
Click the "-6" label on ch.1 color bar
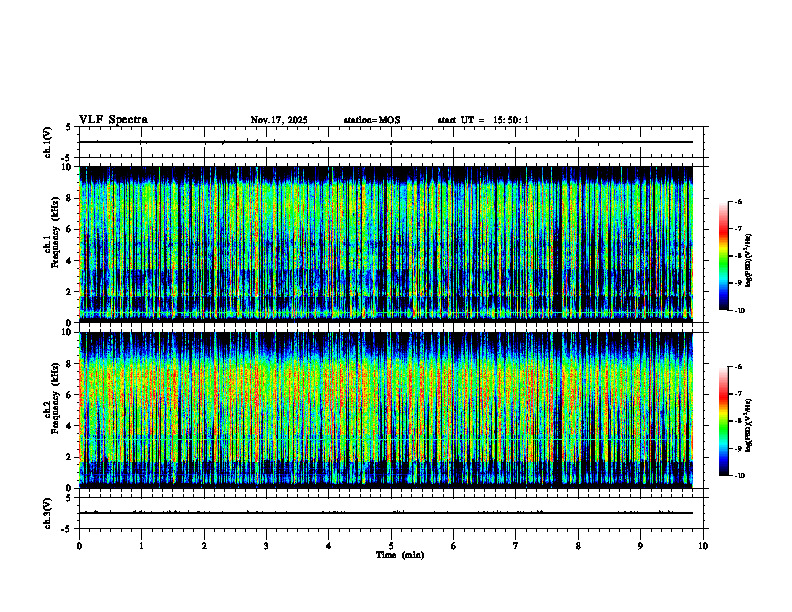(738, 202)
